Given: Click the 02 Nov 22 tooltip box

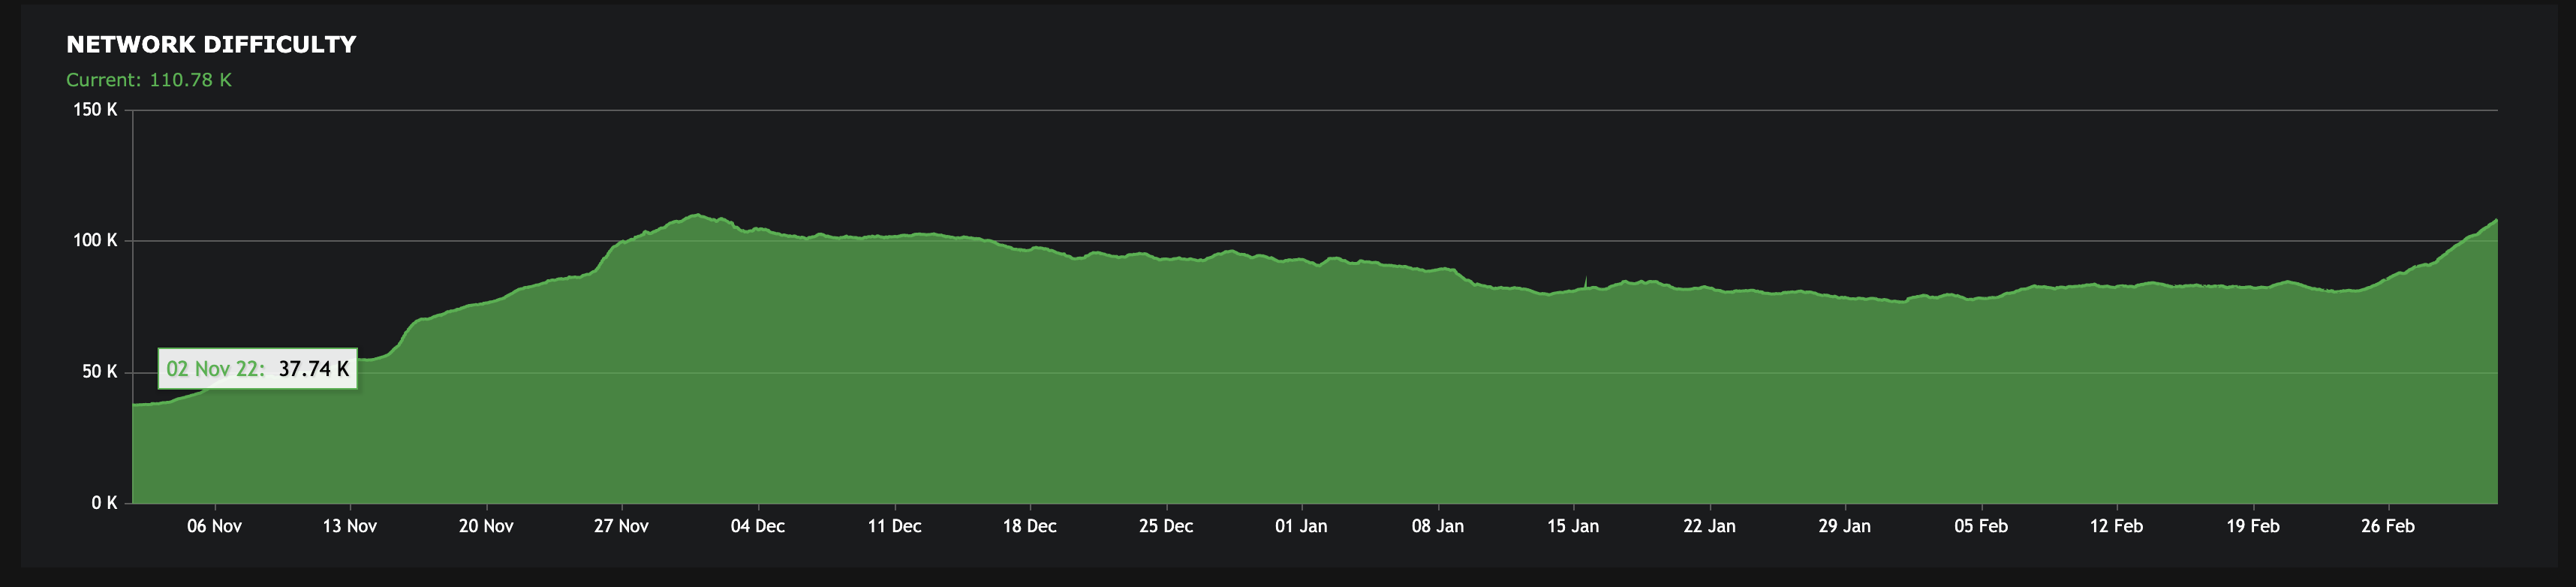Looking at the screenshot, I should (257, 369).
